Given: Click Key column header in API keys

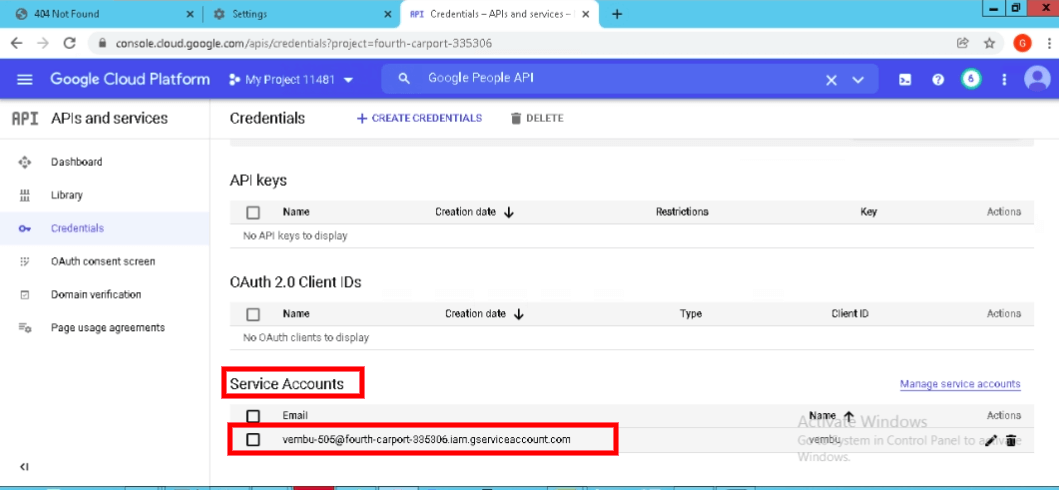Looking at the screenshot, I should (x=869, y=212).
